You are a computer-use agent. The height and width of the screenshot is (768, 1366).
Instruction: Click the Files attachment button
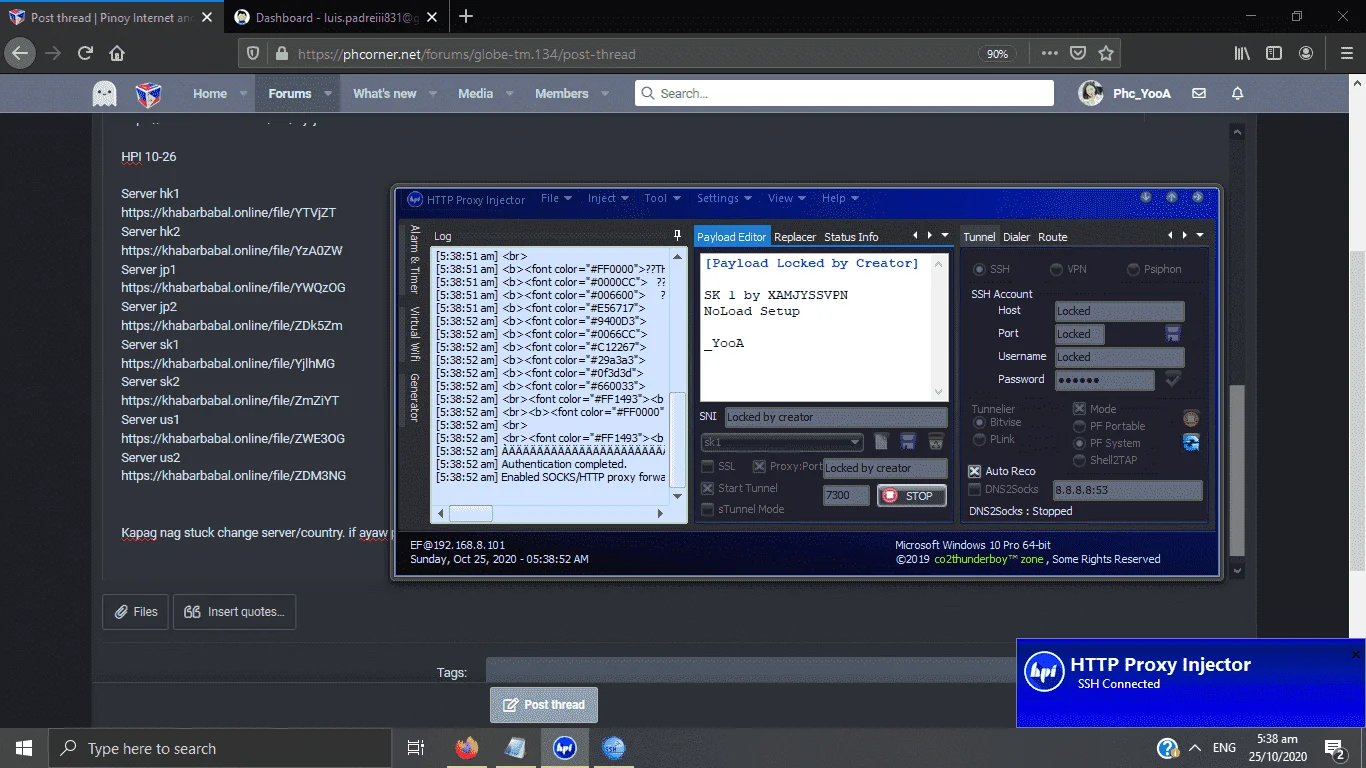point(135,611)
